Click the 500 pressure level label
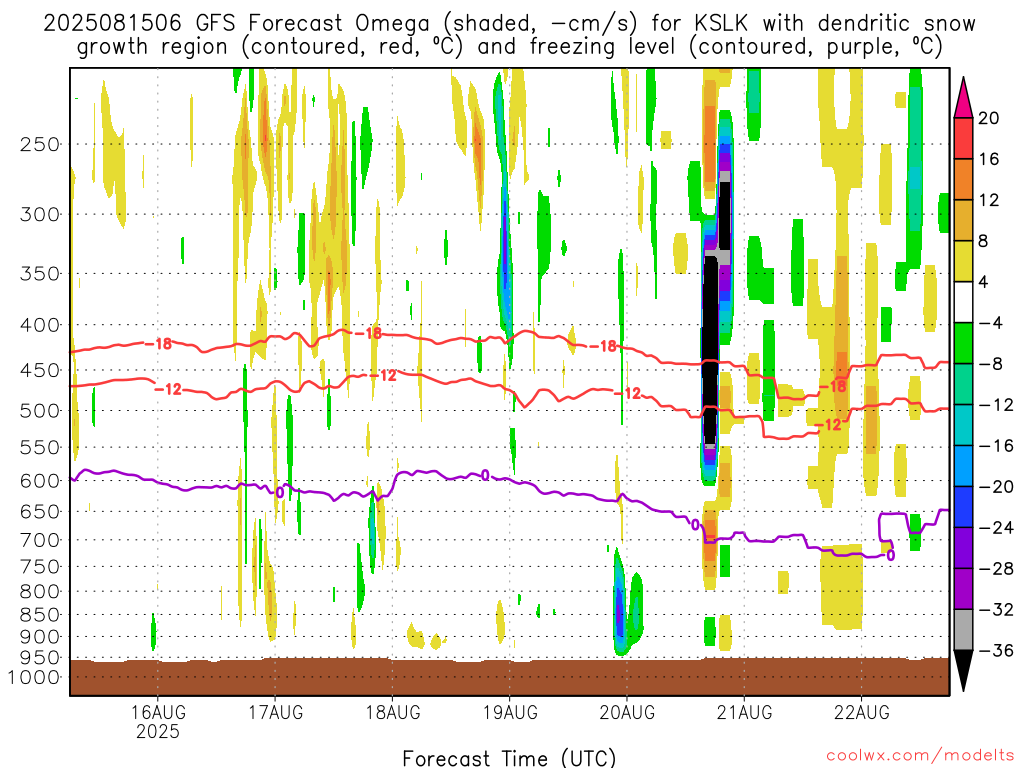This screenshot has height=768, width=1024. pos(40,411)
